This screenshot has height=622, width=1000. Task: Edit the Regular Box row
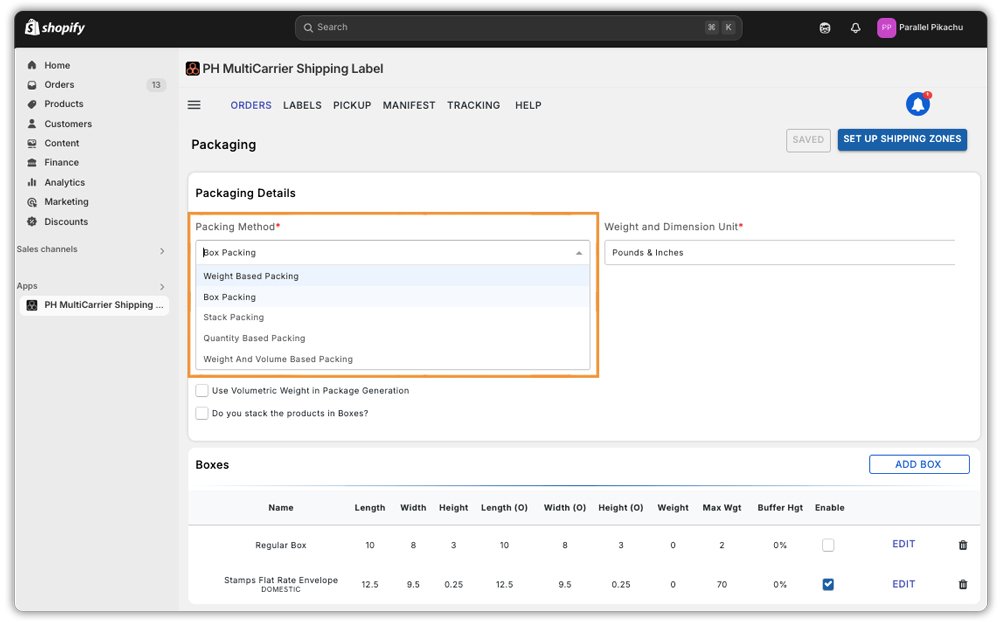click(904, 544)
